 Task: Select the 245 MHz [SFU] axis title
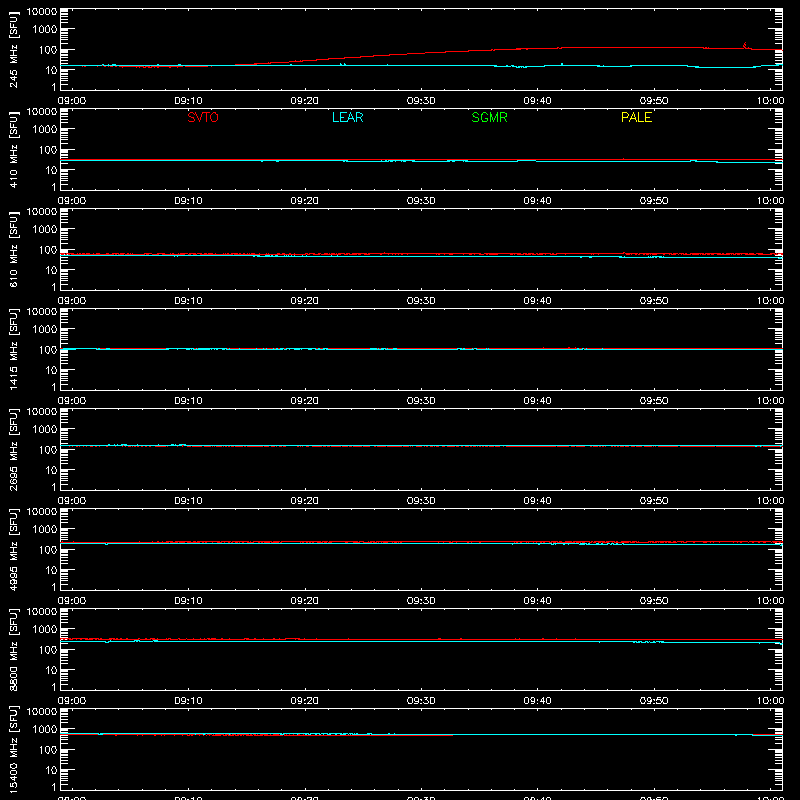13,49
